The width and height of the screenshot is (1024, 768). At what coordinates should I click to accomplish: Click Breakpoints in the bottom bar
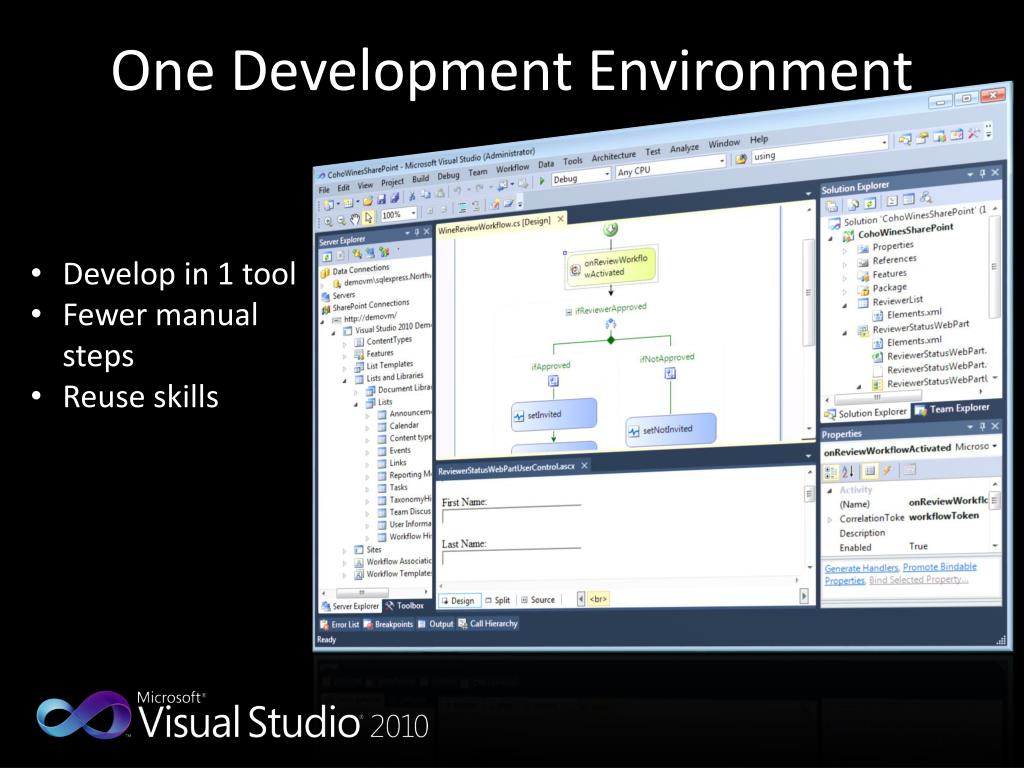(x=388, y=624)
